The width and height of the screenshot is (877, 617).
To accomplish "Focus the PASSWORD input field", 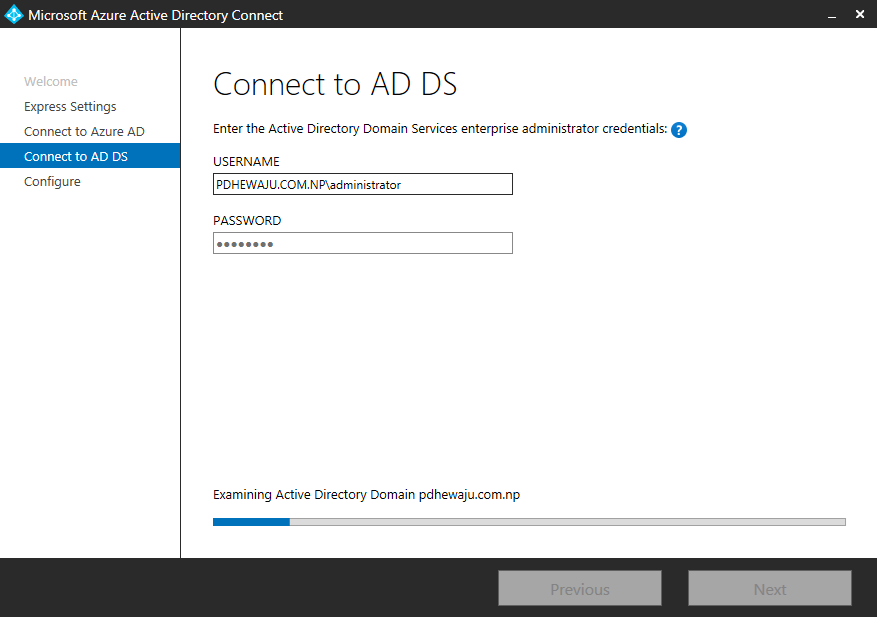I will click(x=362, y=243).
